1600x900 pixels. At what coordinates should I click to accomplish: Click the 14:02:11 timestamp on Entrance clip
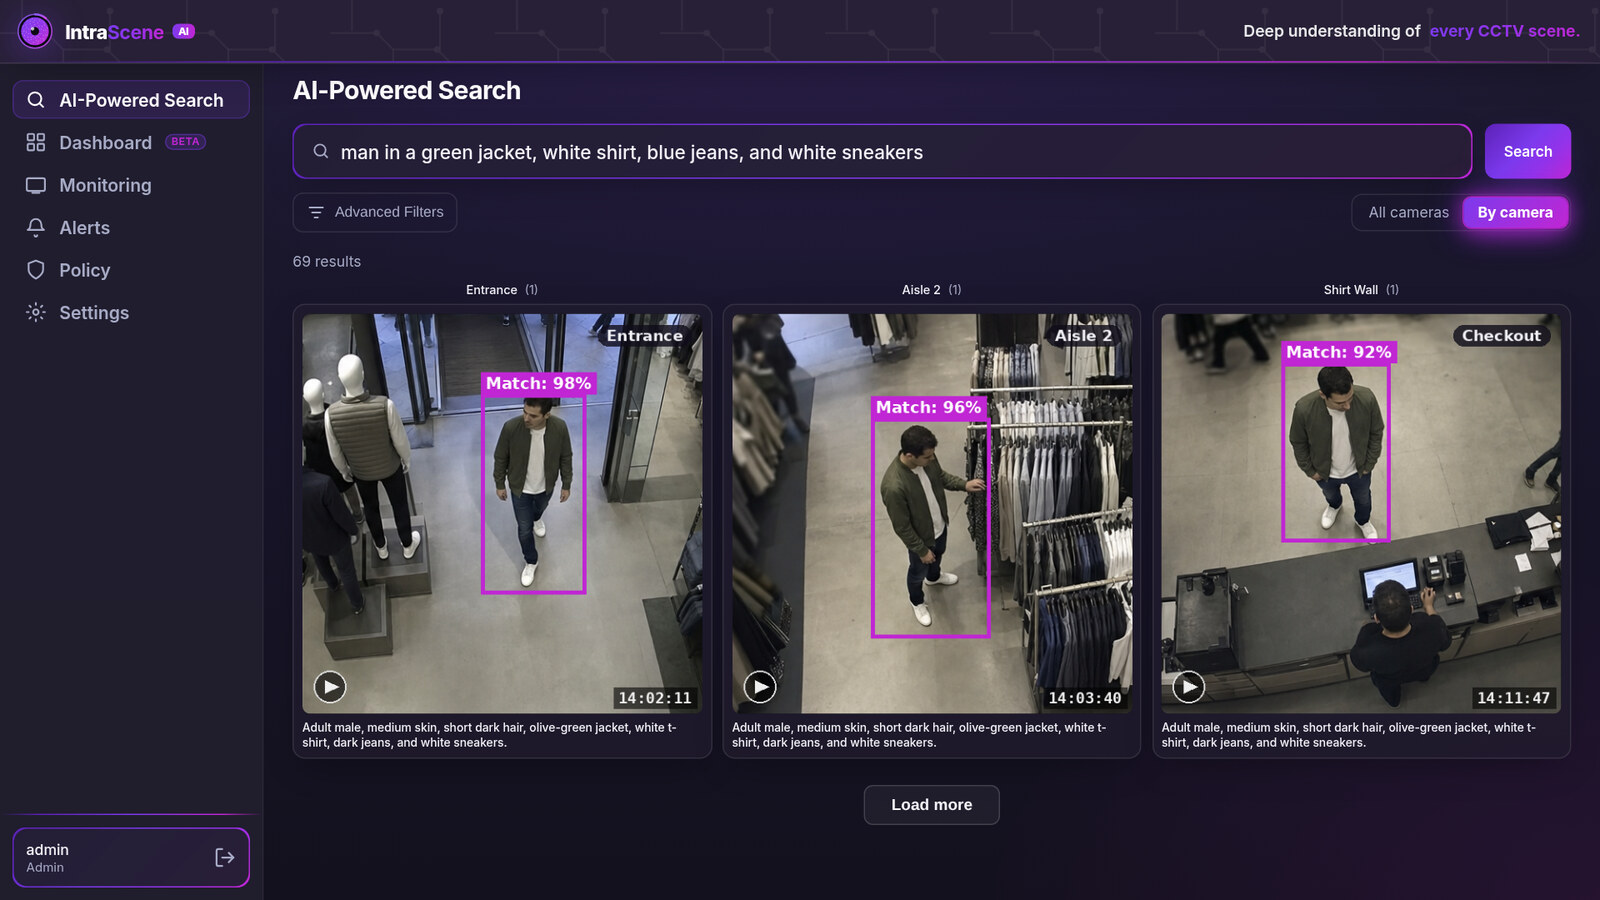click(655, 698)
